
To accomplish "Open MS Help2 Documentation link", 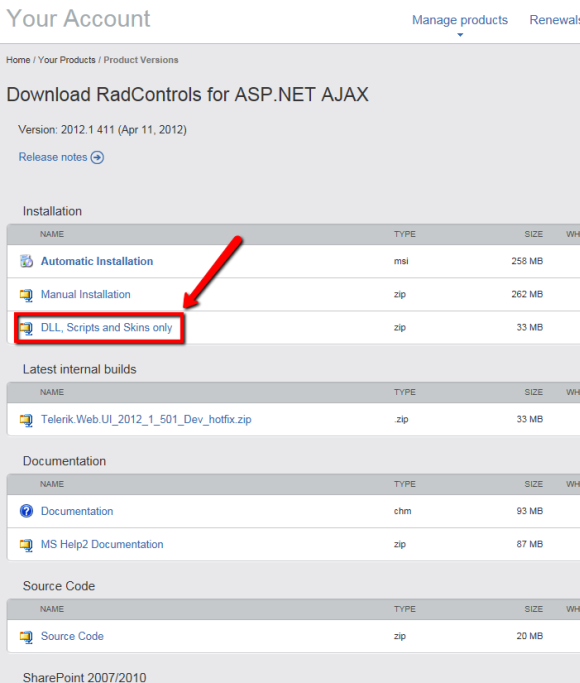I will pyautogui.click(x=102, y=544).
